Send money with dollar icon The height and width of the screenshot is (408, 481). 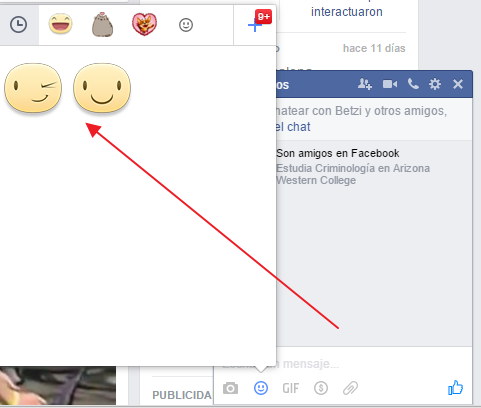[321, 388]
